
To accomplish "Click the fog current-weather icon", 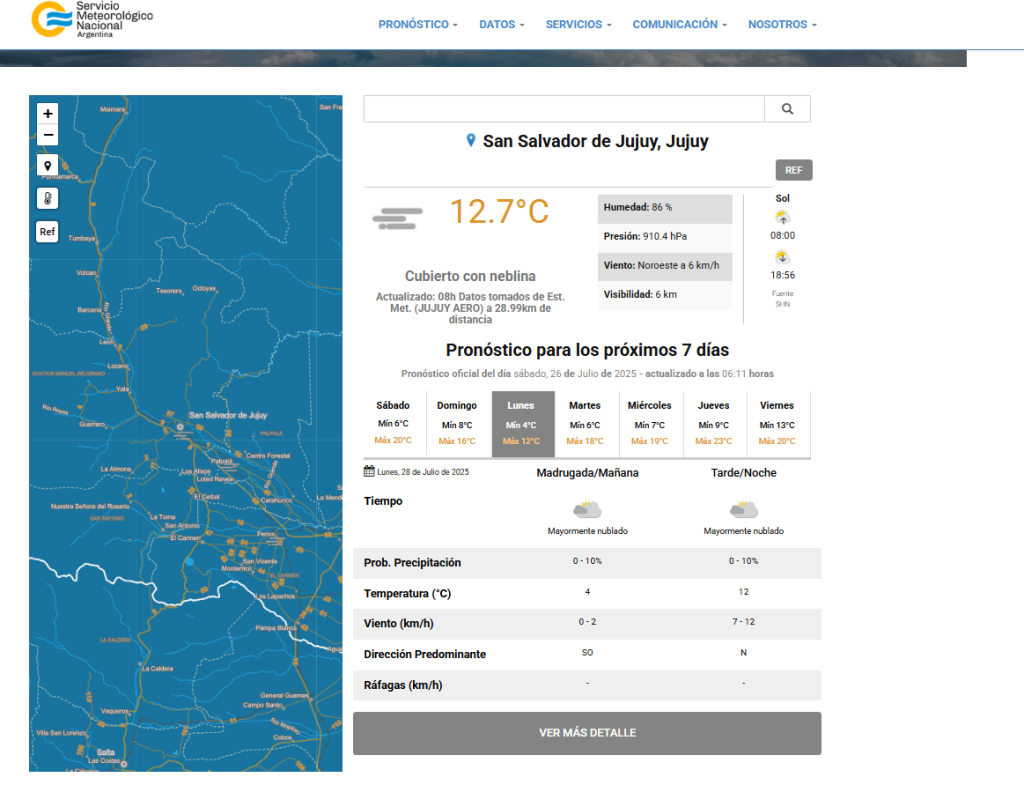I will coord(397,217).
